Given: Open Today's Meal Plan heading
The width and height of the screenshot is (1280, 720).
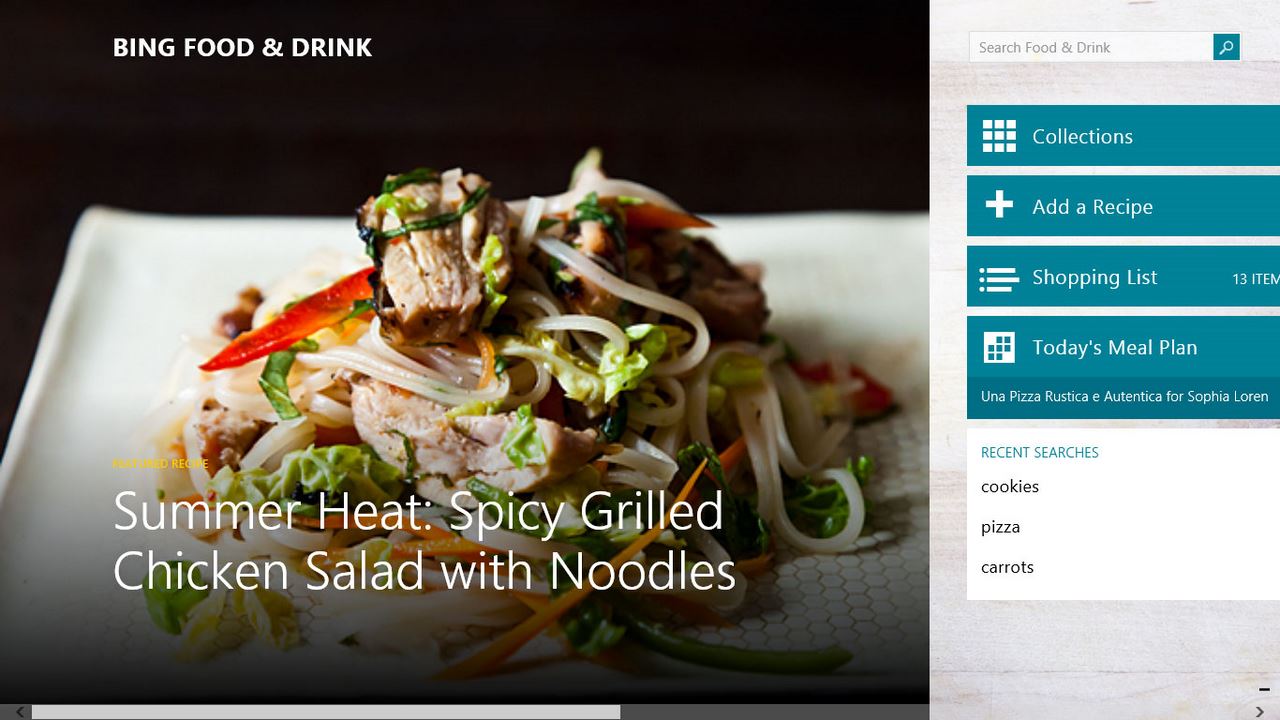Looking at the screenshot, I should pos(1114,348).
